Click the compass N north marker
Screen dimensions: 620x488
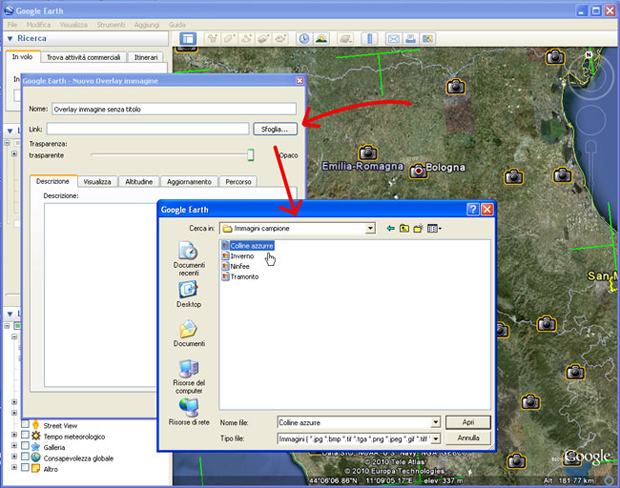click(x=589, y=55)
